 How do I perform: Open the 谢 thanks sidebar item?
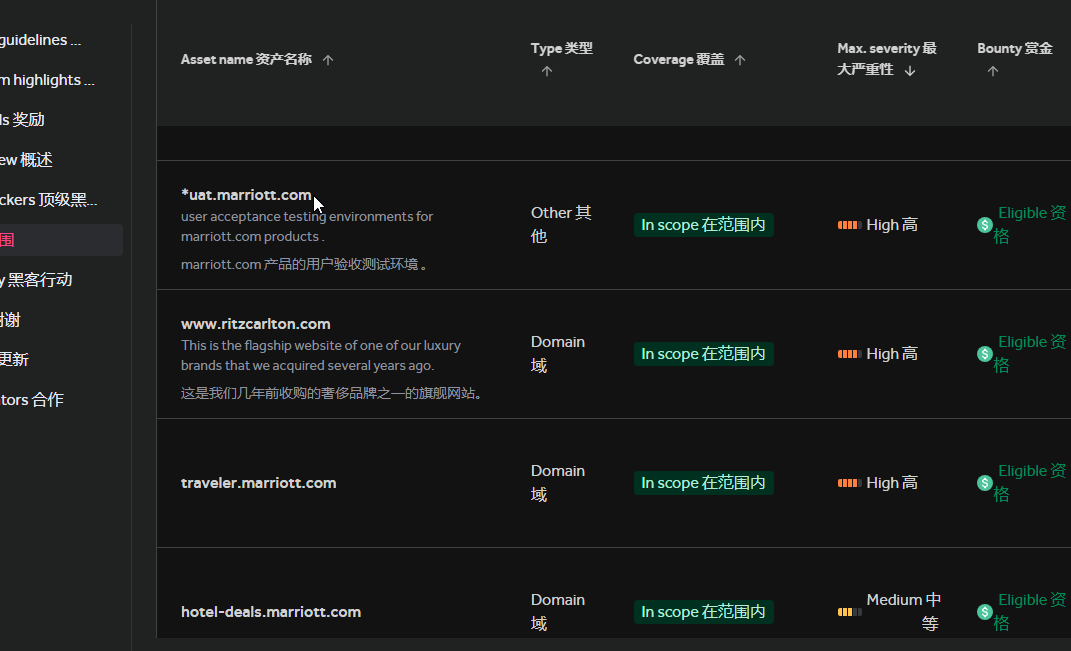tap(10, 320)
